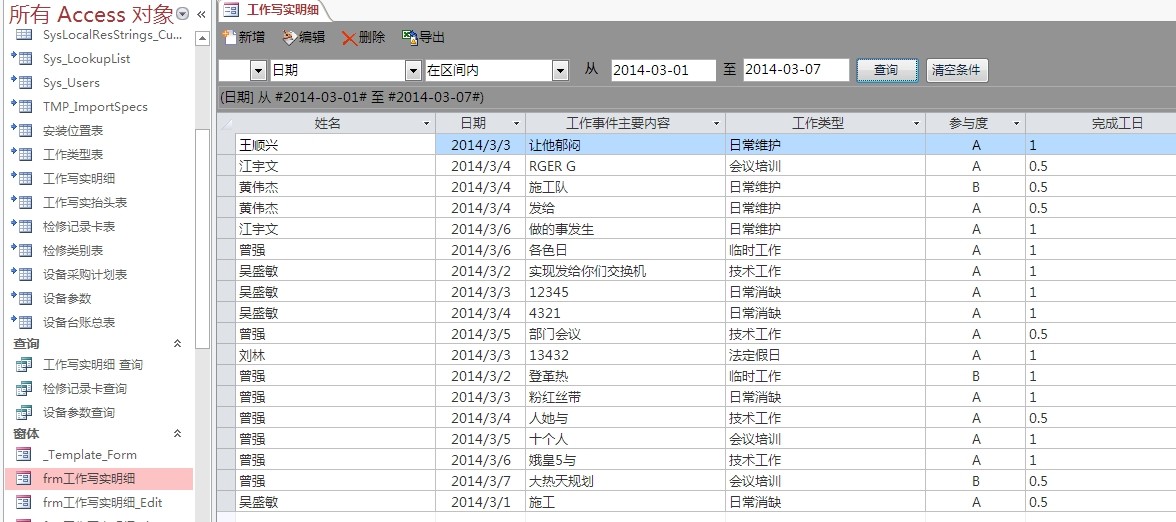Open the 姓名 column filter arrow

[427, 124]
